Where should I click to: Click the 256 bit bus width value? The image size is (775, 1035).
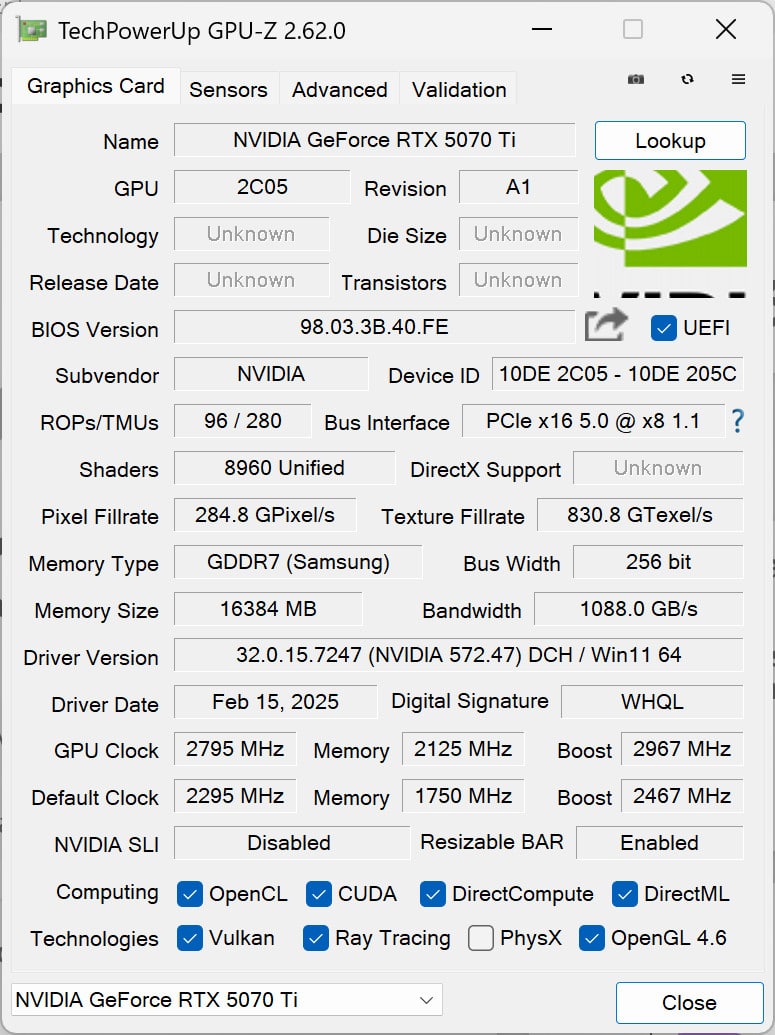pos(658,562)
